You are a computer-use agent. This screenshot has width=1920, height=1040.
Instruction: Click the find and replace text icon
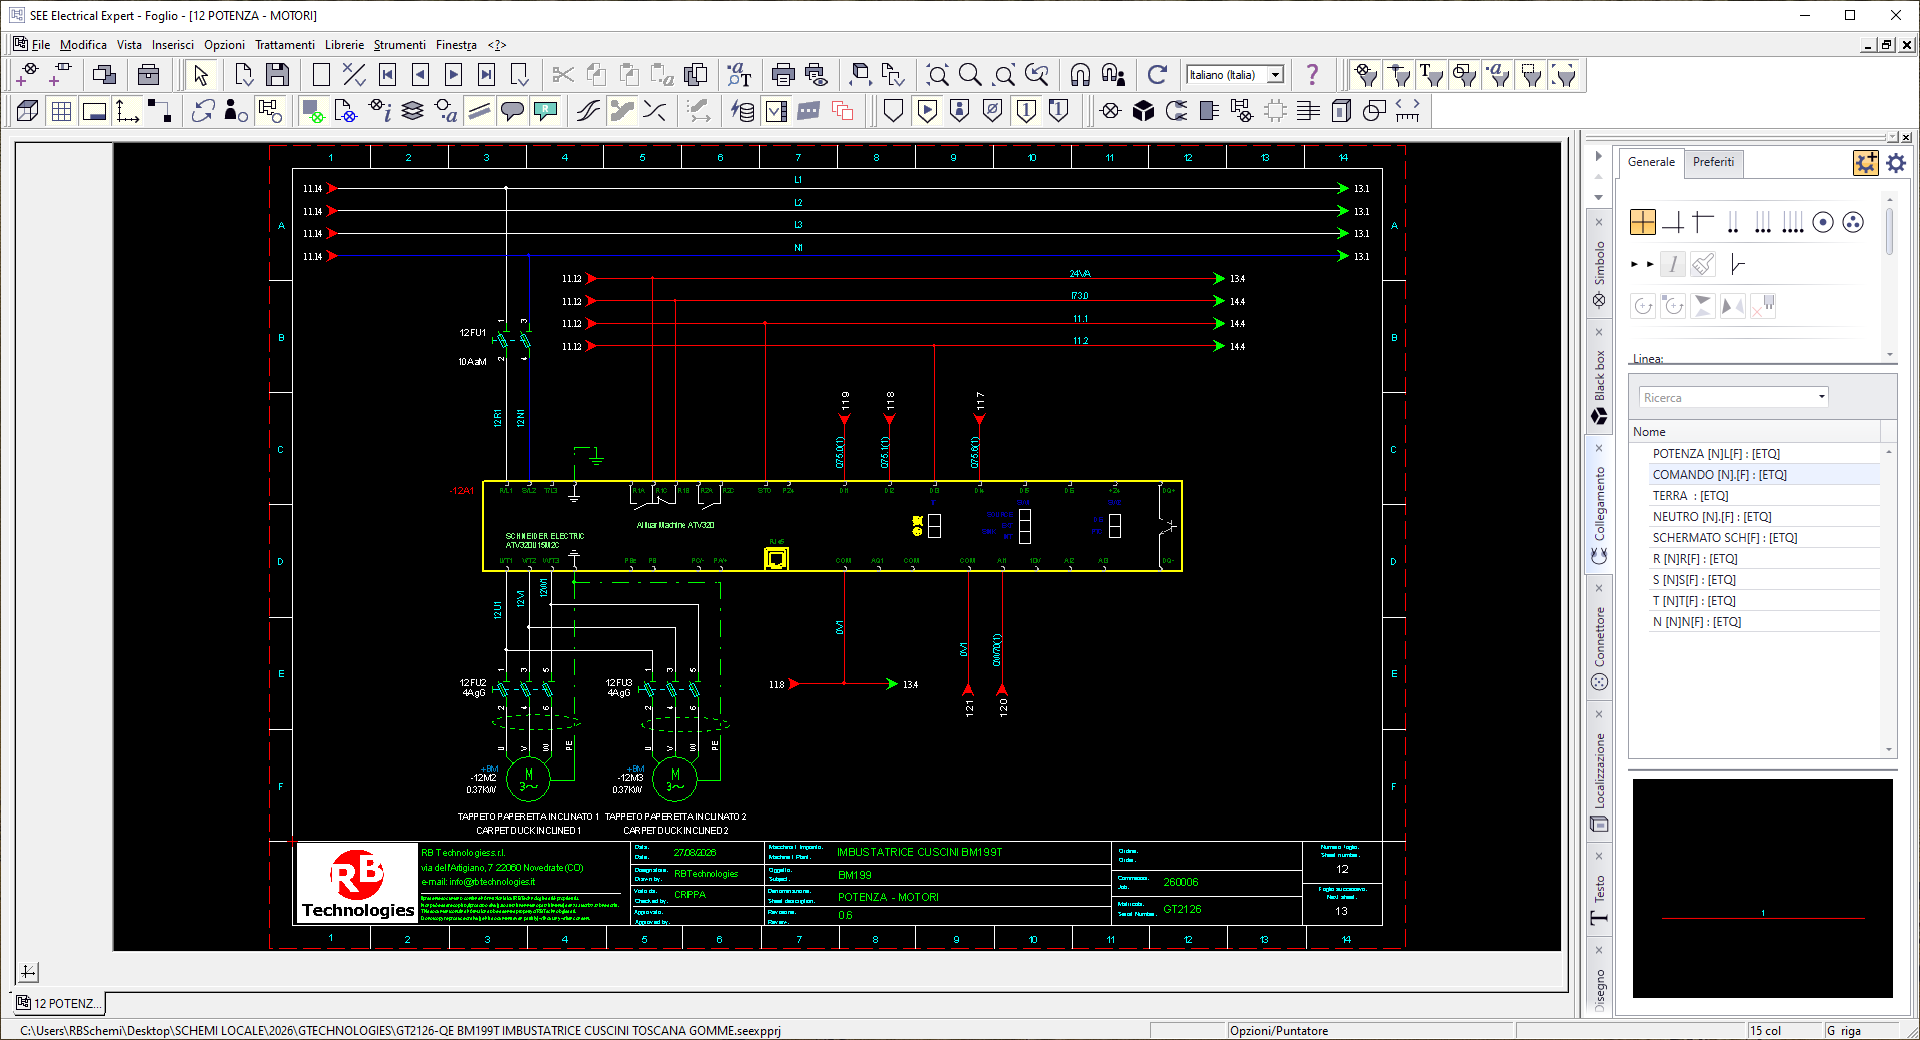(739, 75)
